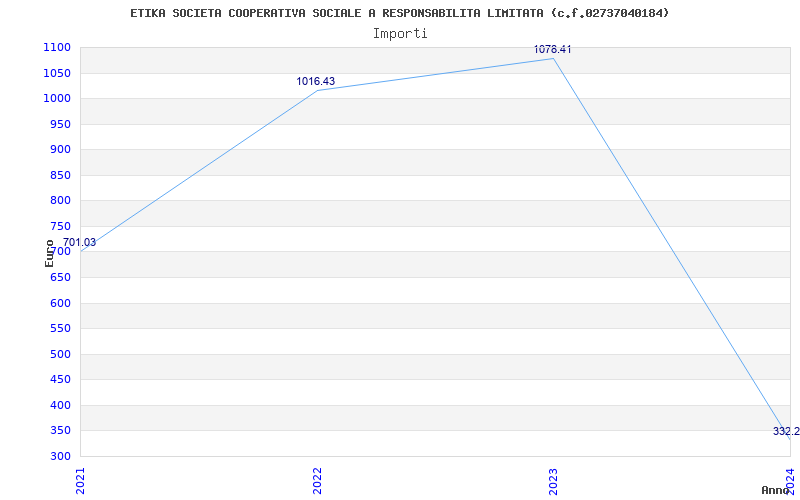Click the chart title ETIKA SOCIETA COOPERATIVA
This screenshot has width=800, height=500.
click(x=399, y=13)
